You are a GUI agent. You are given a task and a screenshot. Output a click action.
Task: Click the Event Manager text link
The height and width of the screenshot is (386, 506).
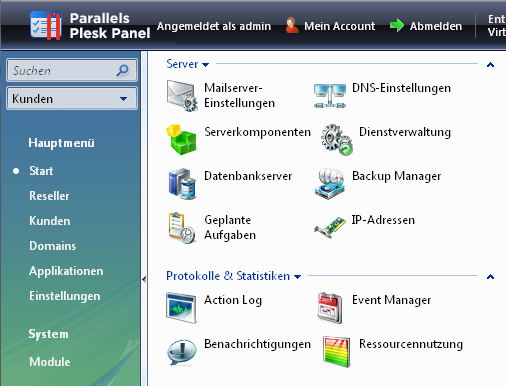coord(392,300)
